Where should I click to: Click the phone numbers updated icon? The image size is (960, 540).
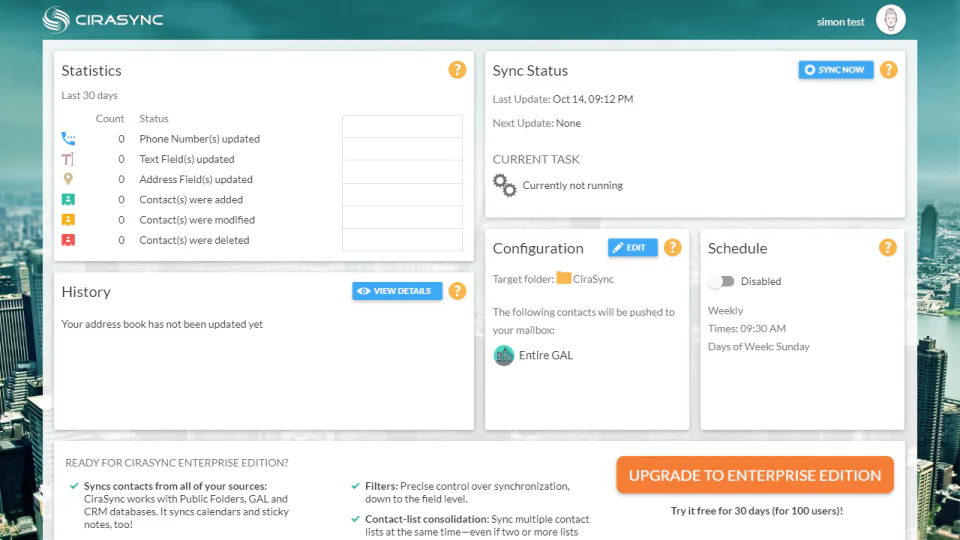point(68,139)
